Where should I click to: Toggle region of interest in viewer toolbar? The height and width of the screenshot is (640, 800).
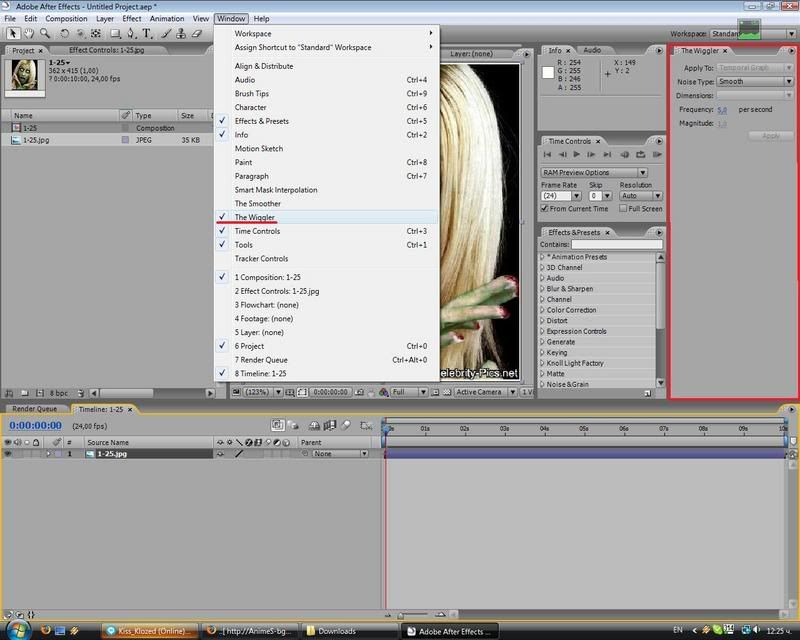(x=435, y=392)
